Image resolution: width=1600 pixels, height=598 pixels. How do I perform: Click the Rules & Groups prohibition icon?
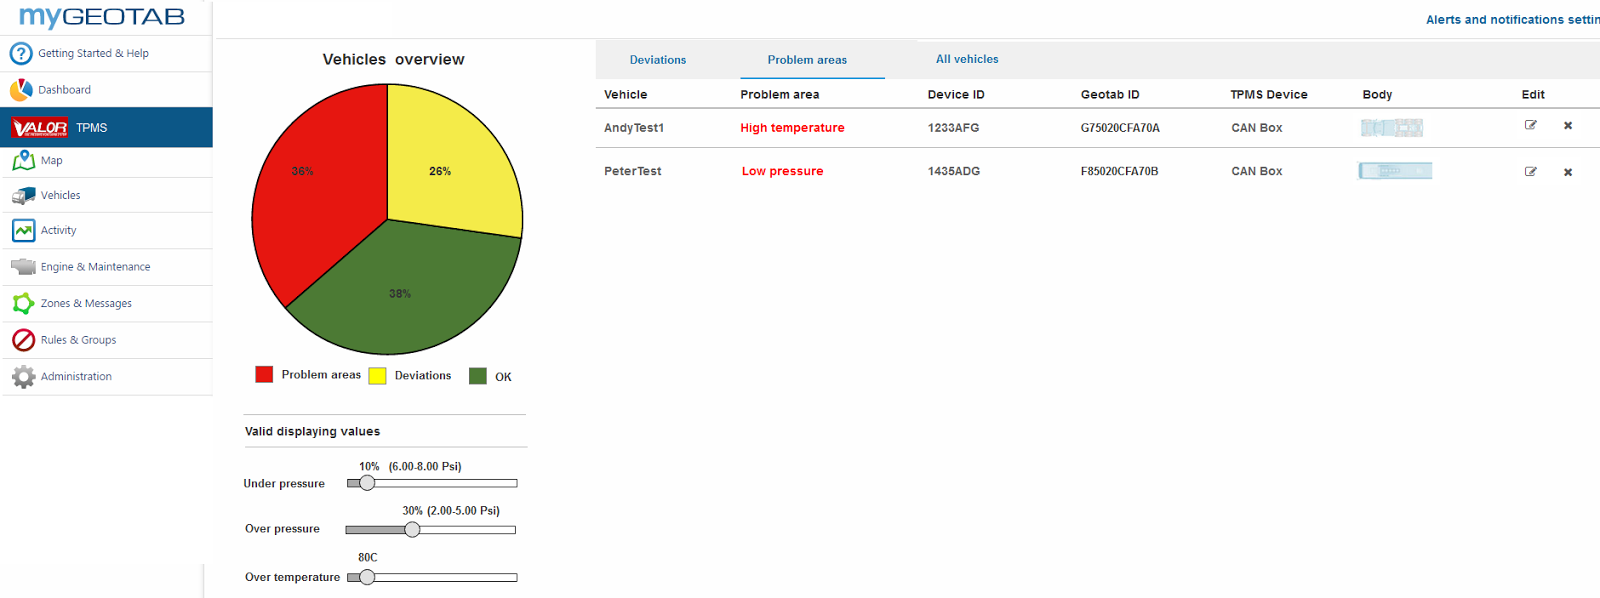coord(24,340)
